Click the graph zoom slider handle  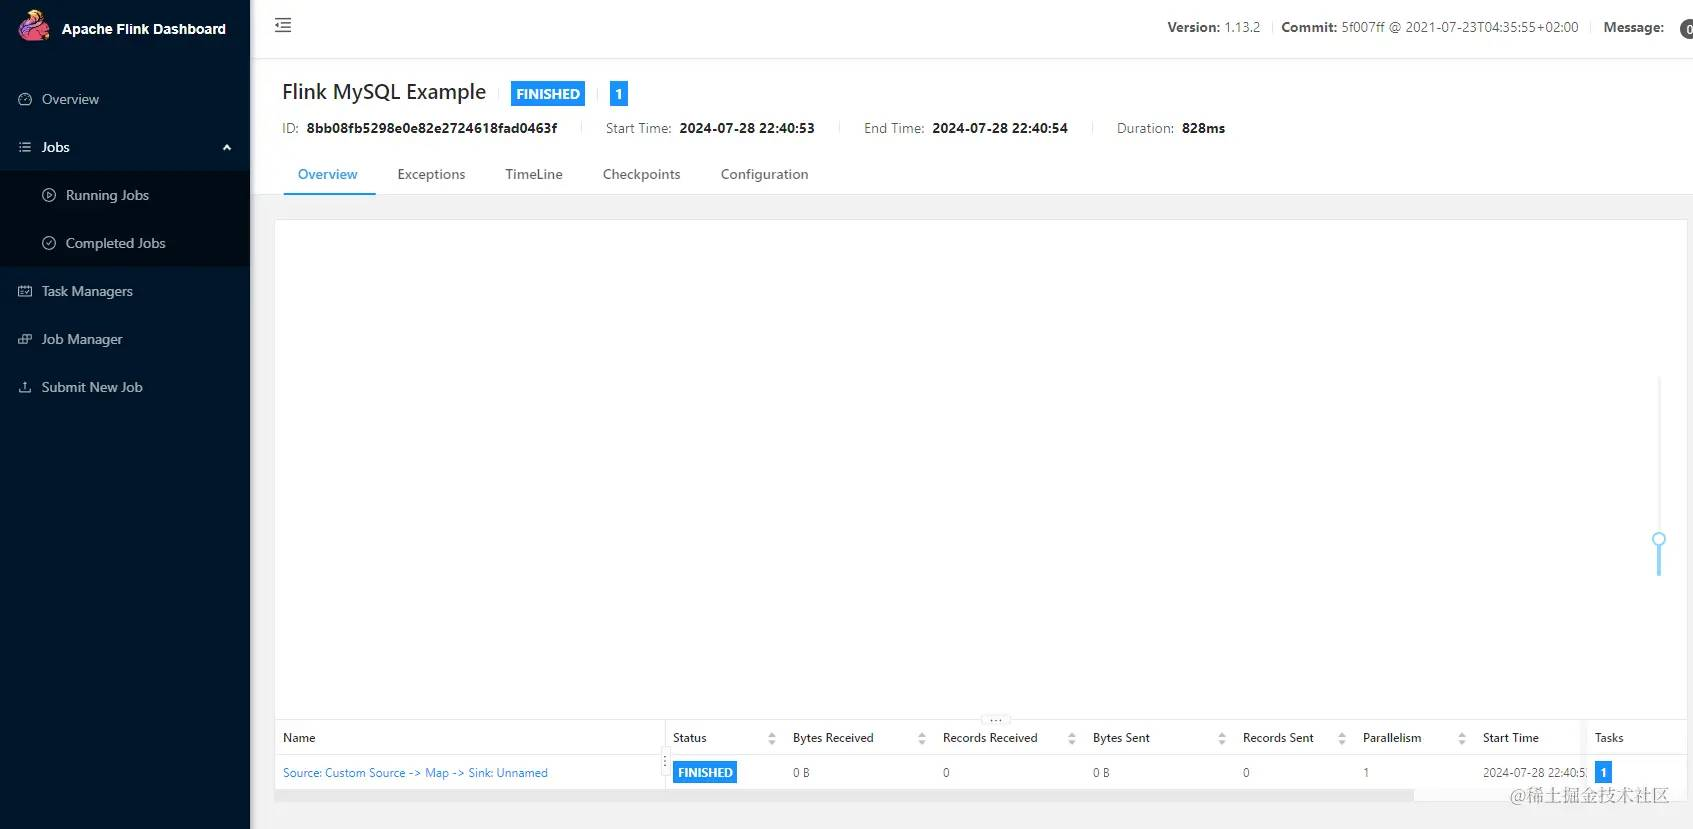point(1659,539)
